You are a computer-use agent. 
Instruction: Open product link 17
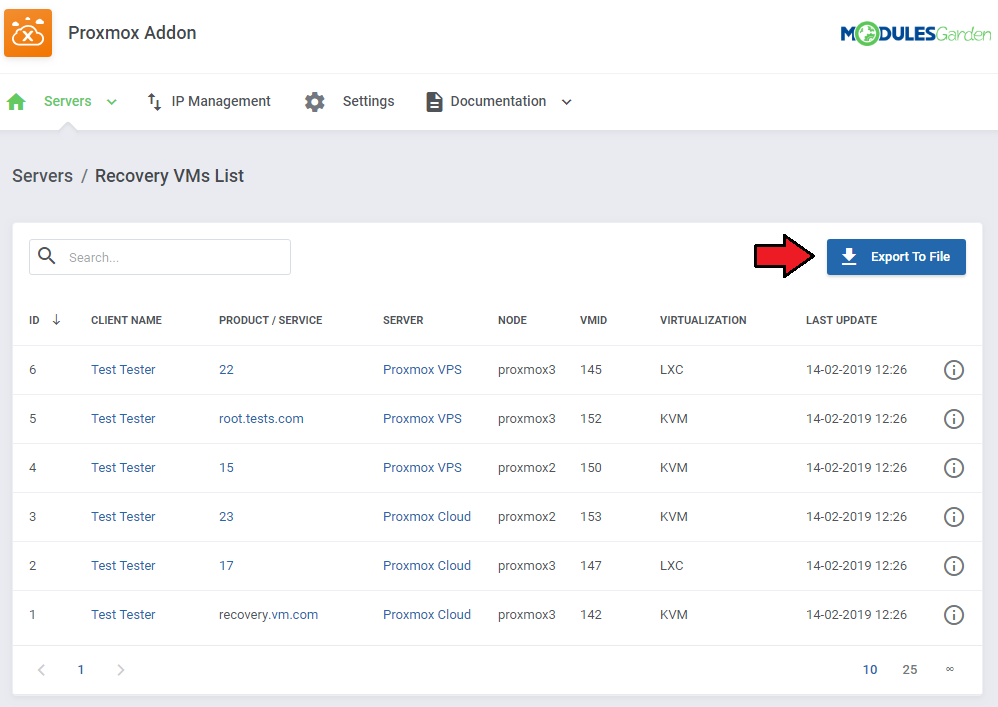226,566
